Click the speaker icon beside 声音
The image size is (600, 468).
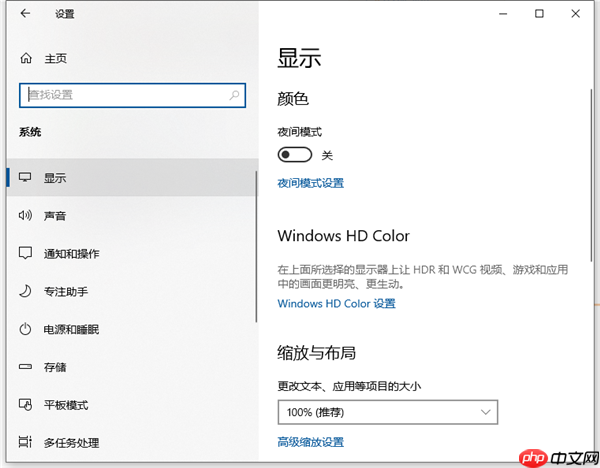(25, 215)
